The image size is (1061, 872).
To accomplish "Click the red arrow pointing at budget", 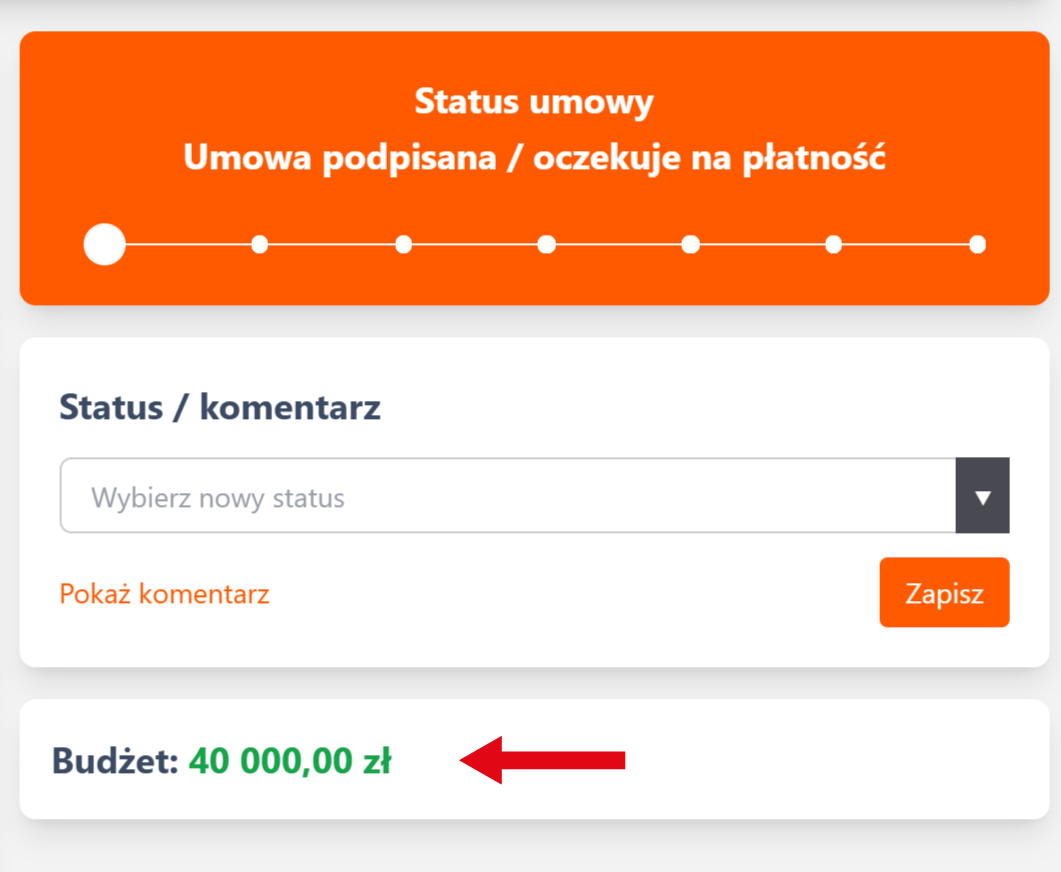I will [x=543, y=761].
